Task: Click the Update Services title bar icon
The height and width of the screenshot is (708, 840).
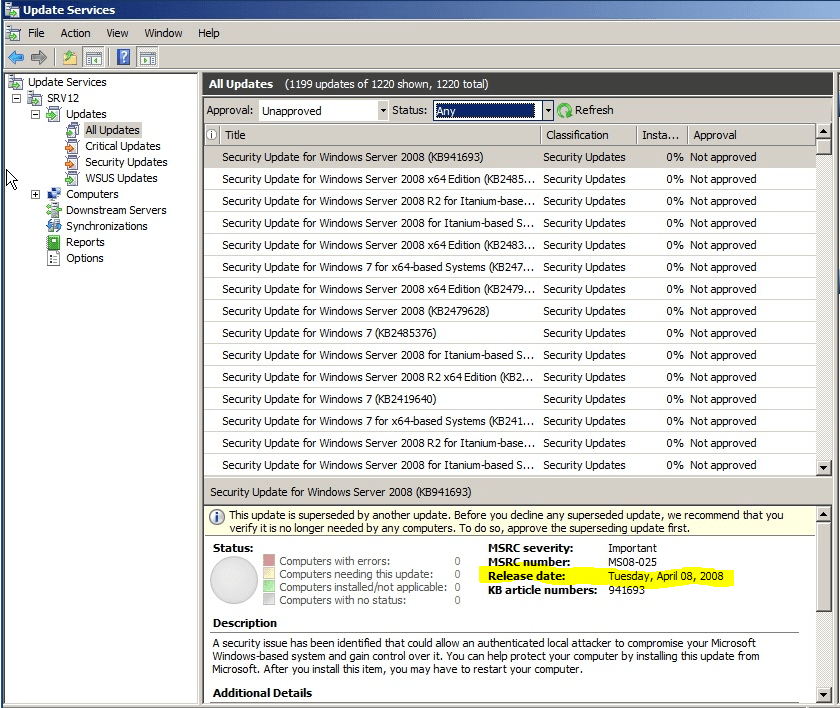Action: coord(12,10)
